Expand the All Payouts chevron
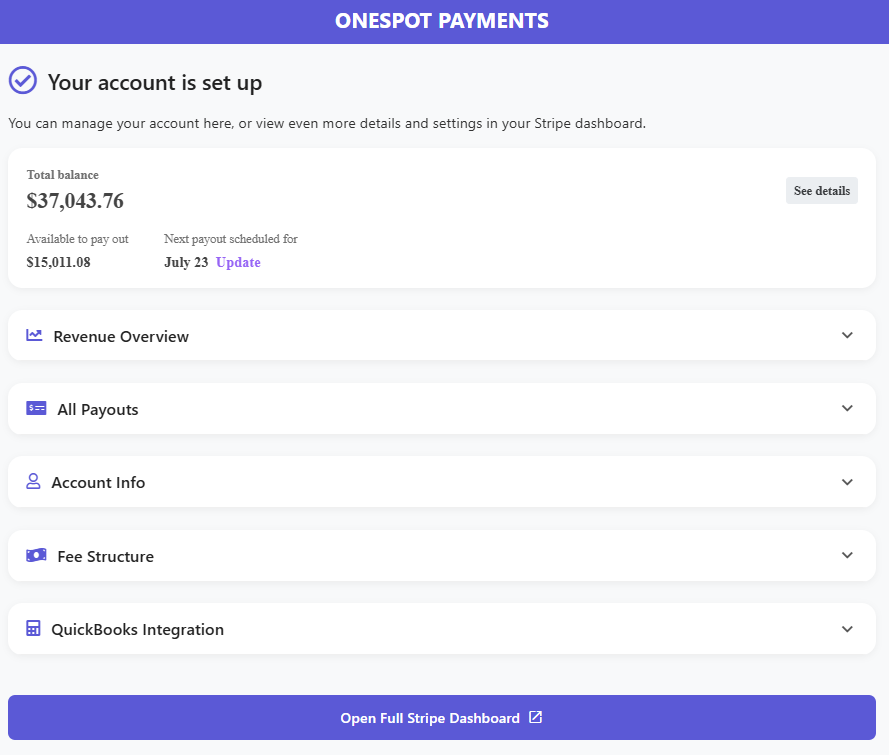This screenshot has width=889, height=755. pos(847,408)
